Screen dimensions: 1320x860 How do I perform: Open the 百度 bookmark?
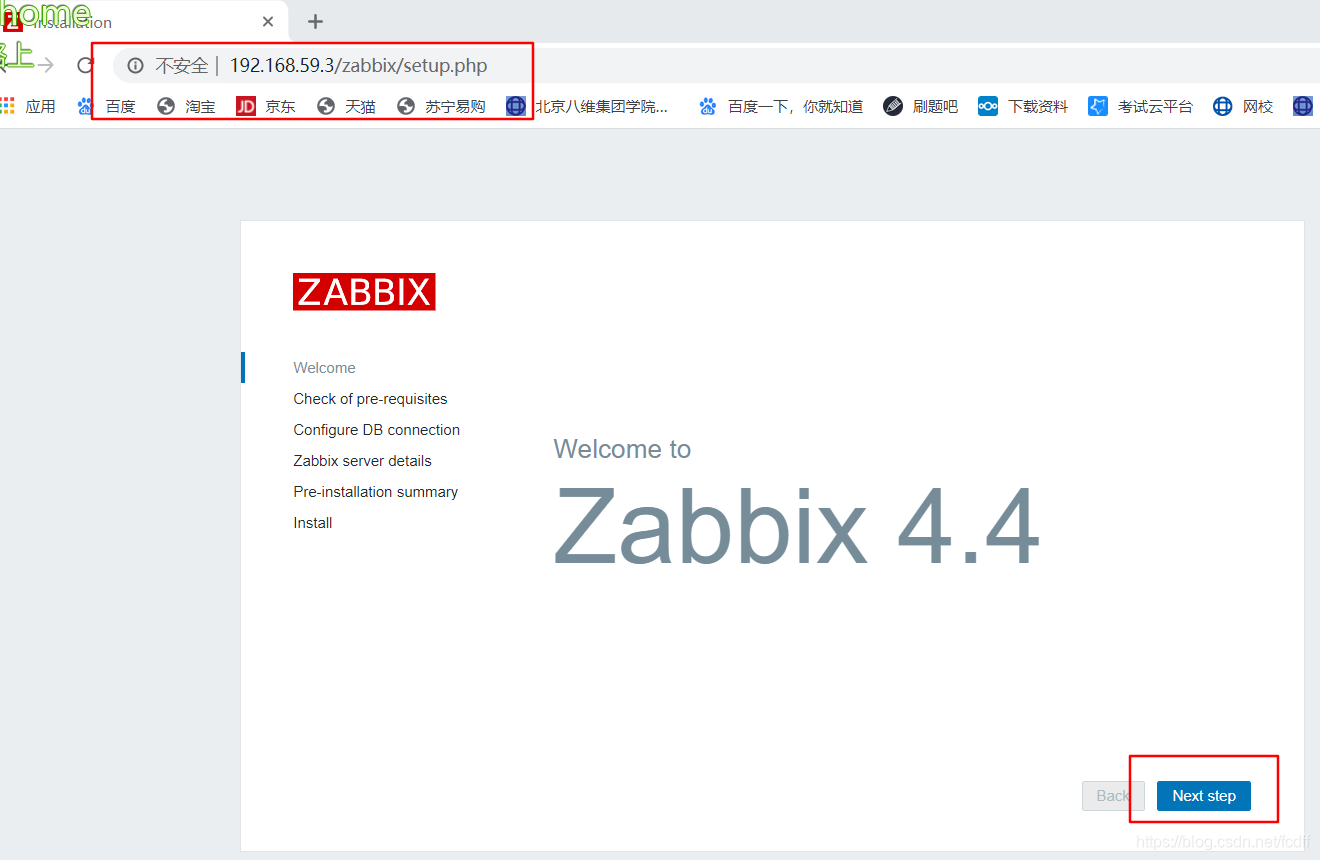pos(107,106)
